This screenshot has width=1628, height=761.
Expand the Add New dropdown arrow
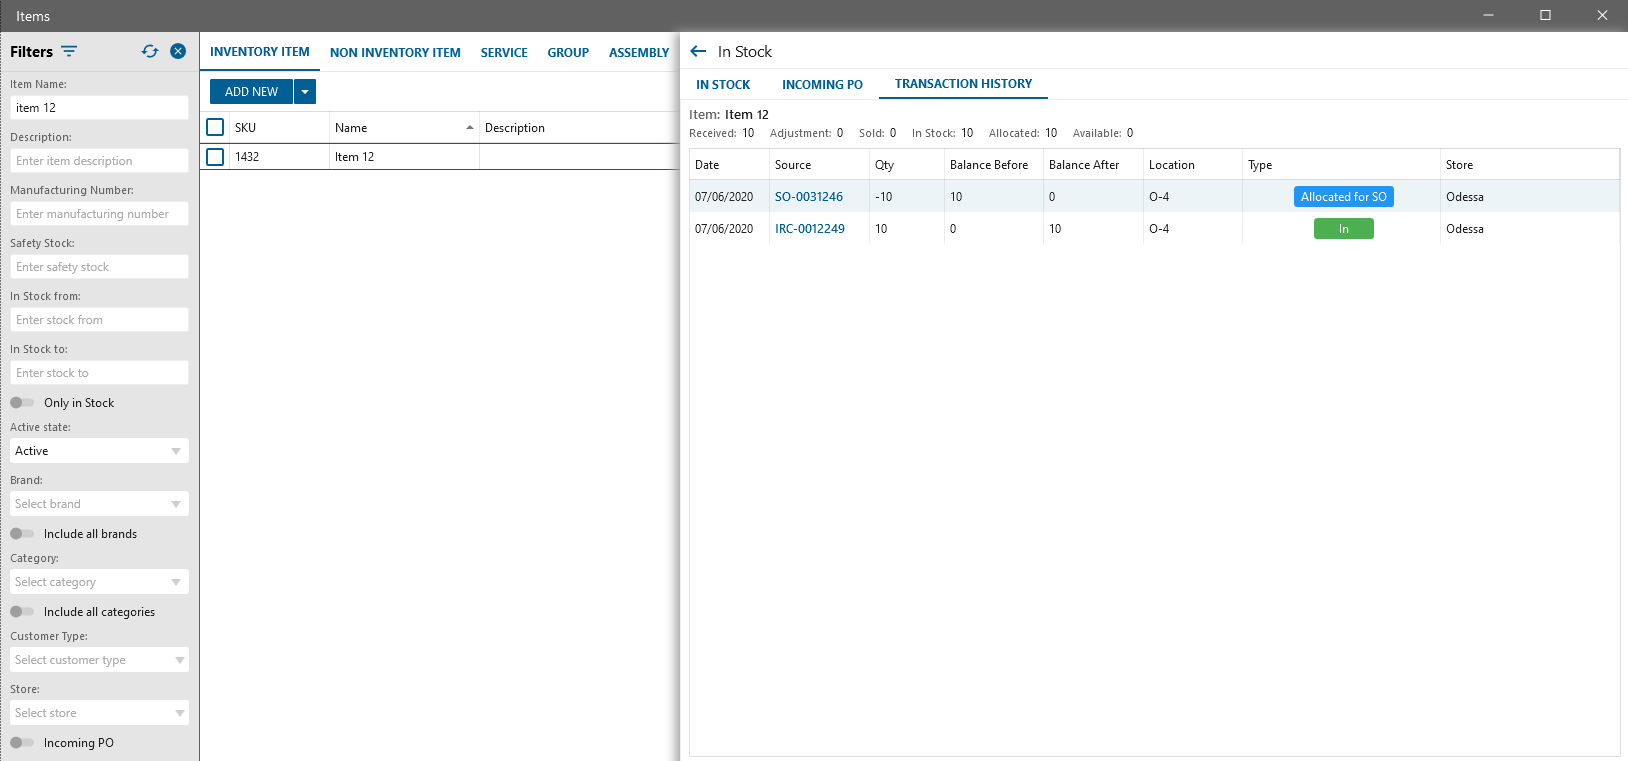[305, 92]
